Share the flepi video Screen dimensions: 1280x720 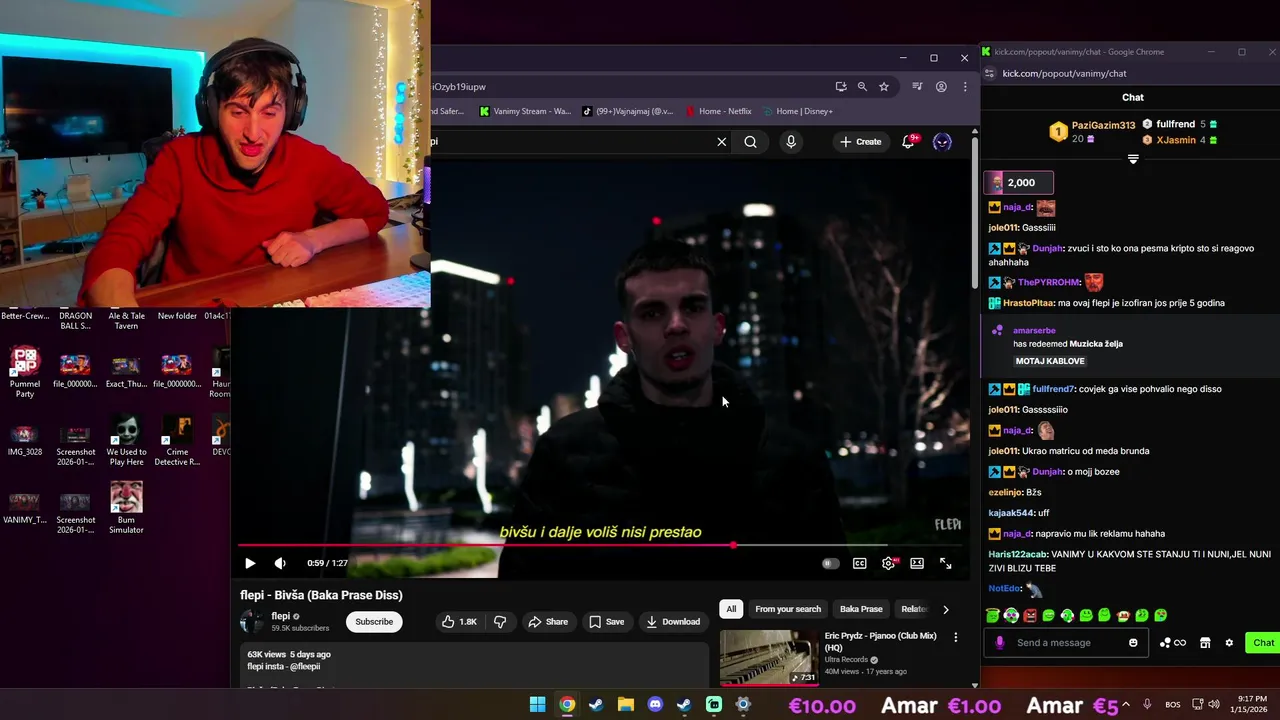point(548,622)
